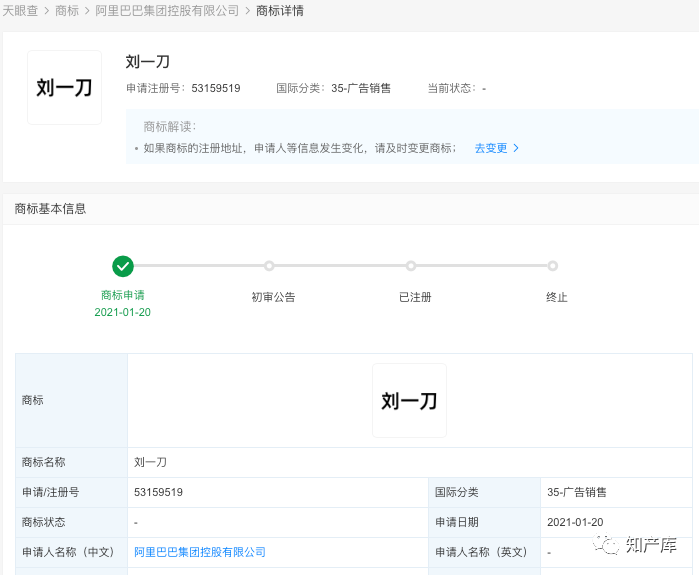Click the 35-广告销售 class value in table
Viewport: 699px width, 575px height.
click(x=577, y=492)
